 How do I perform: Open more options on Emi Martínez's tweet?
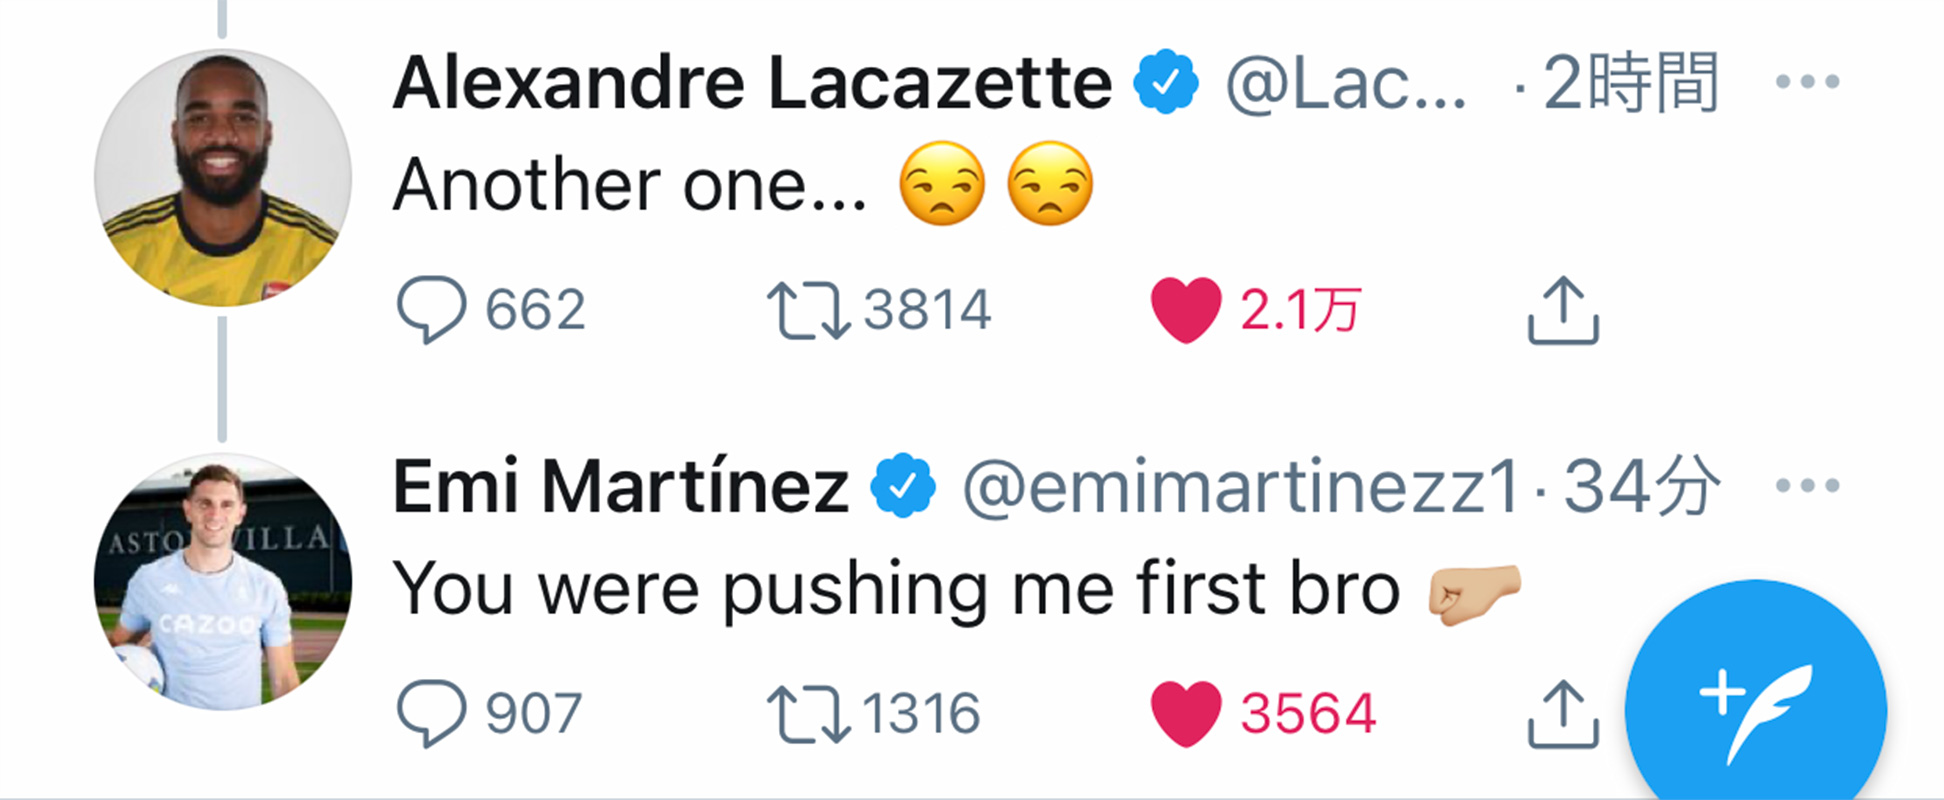(x=1807, y=486)
